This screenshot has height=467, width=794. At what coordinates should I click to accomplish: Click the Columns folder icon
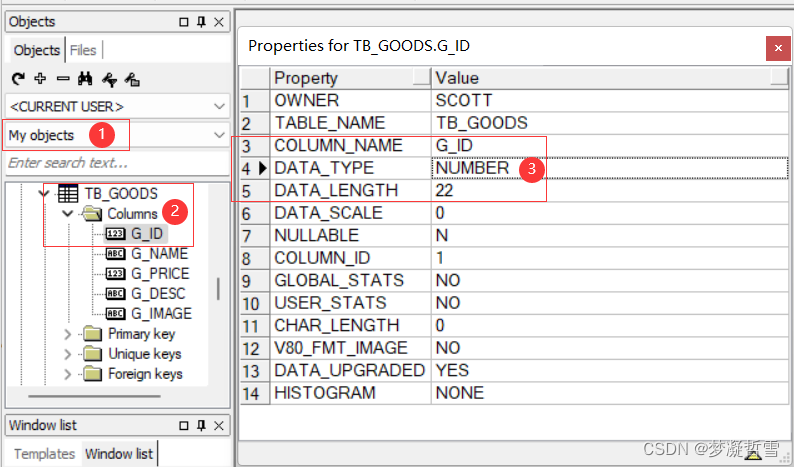93,214
